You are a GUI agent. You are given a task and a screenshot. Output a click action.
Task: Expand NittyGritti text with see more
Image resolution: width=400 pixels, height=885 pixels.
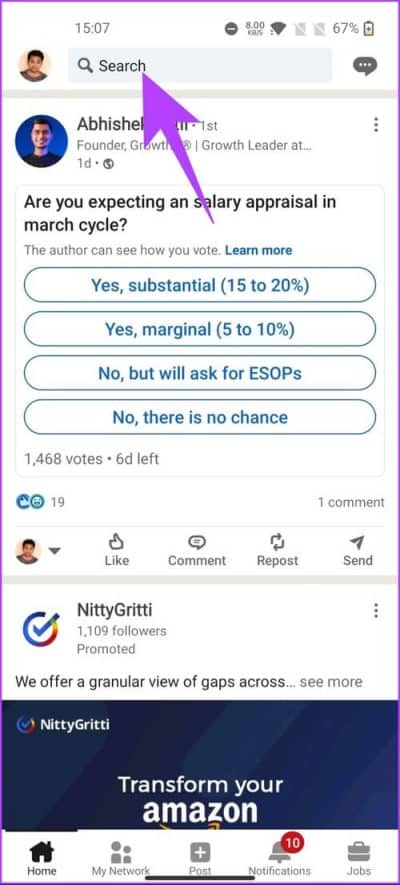(331, 682)
